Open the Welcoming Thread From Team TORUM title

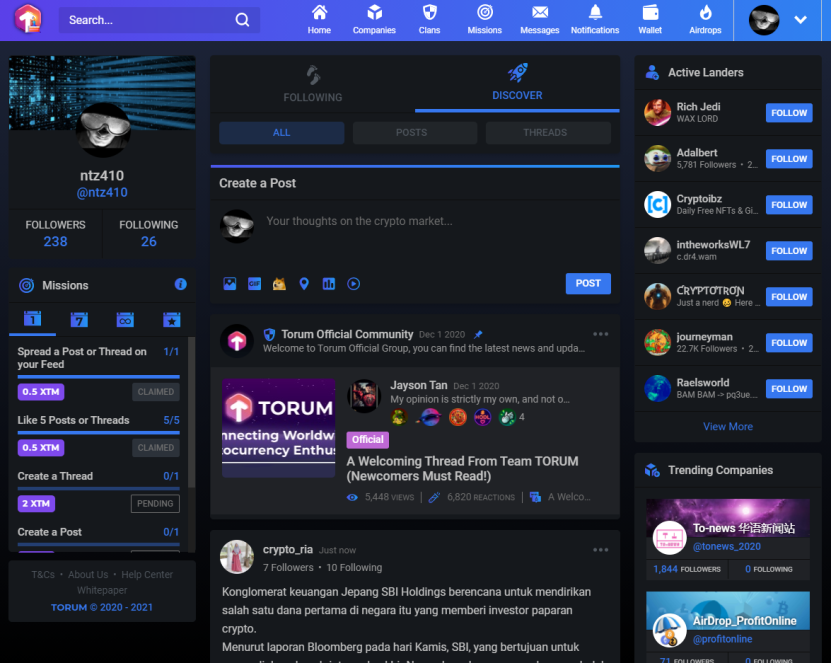[x=462, y=468]
